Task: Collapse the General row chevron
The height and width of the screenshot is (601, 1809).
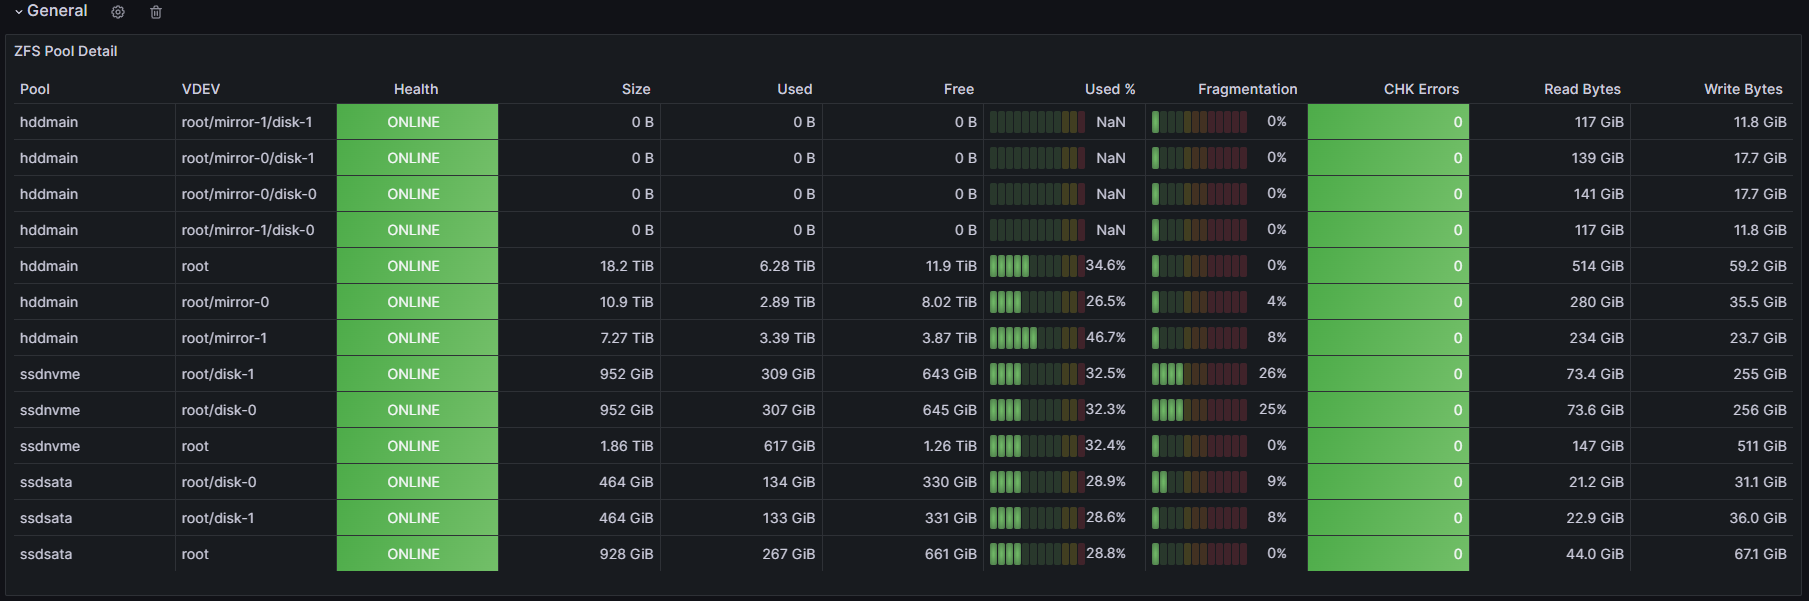Action: [19, 12]
